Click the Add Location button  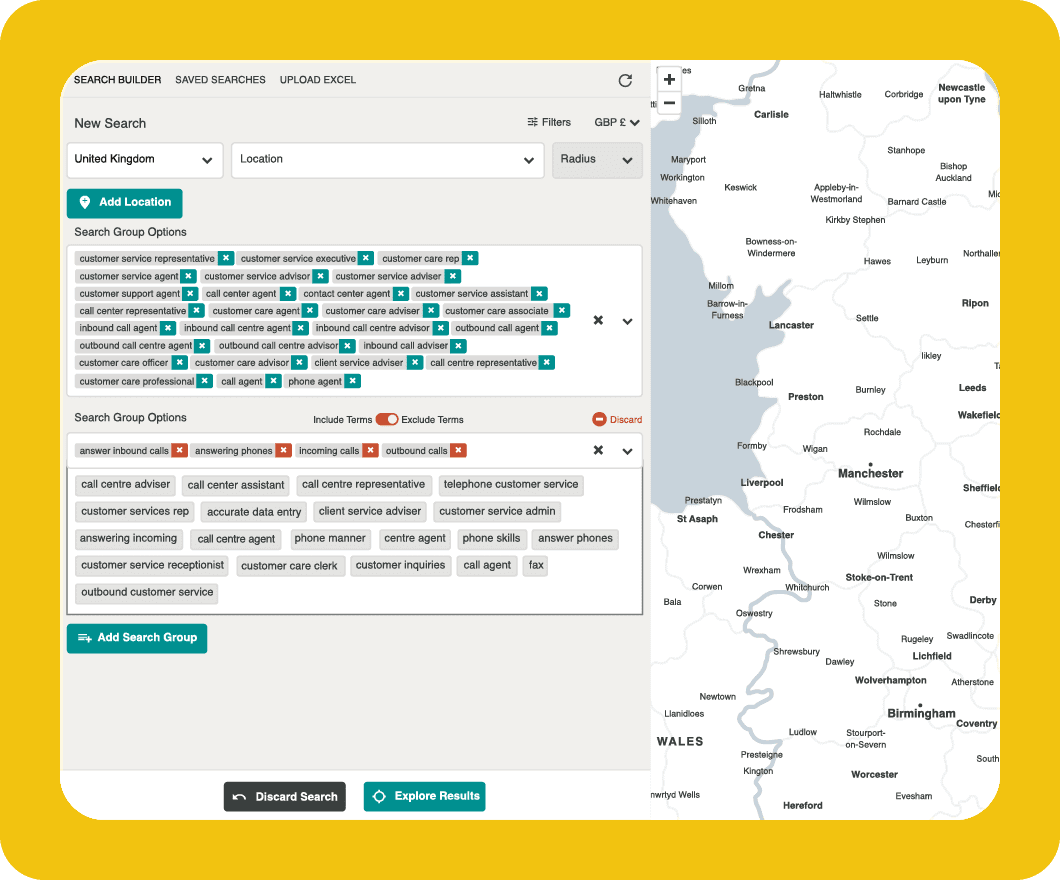pos(125,203)
